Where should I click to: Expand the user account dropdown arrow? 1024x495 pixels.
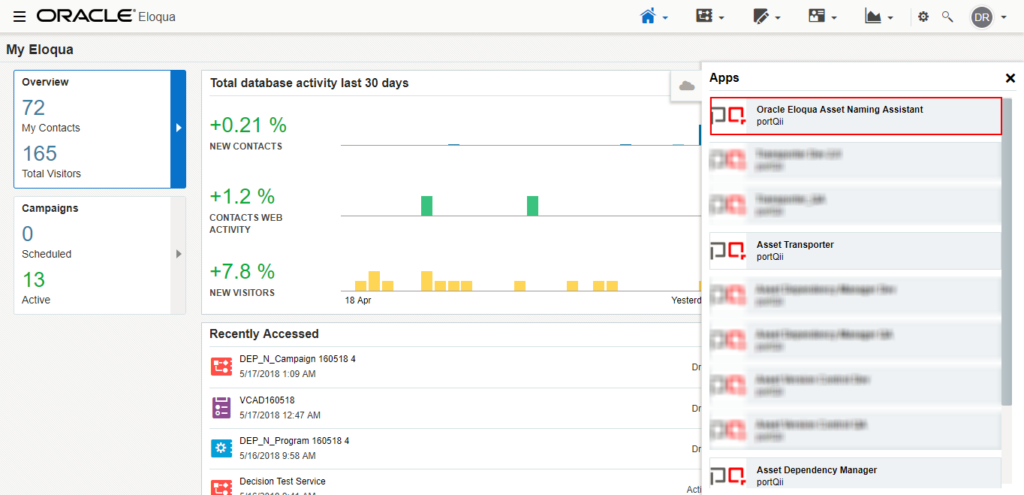(1003, 18)
